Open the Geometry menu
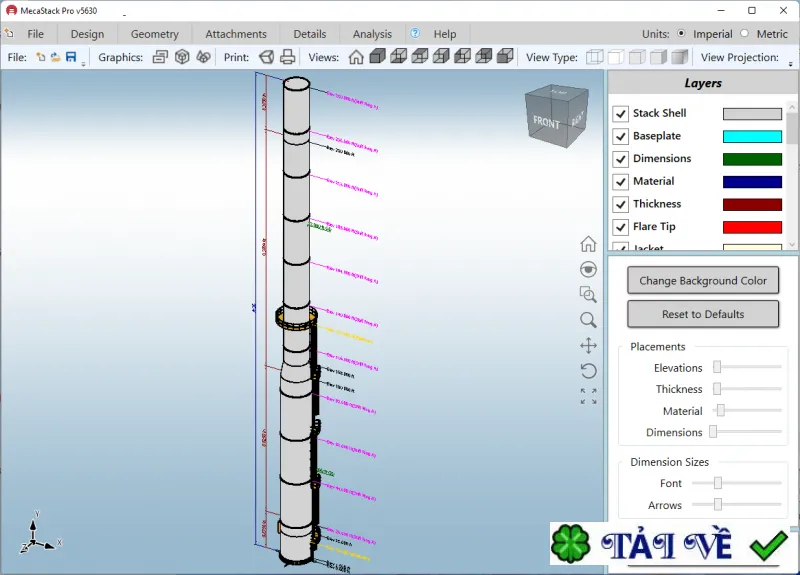 (x=155, y=34)
